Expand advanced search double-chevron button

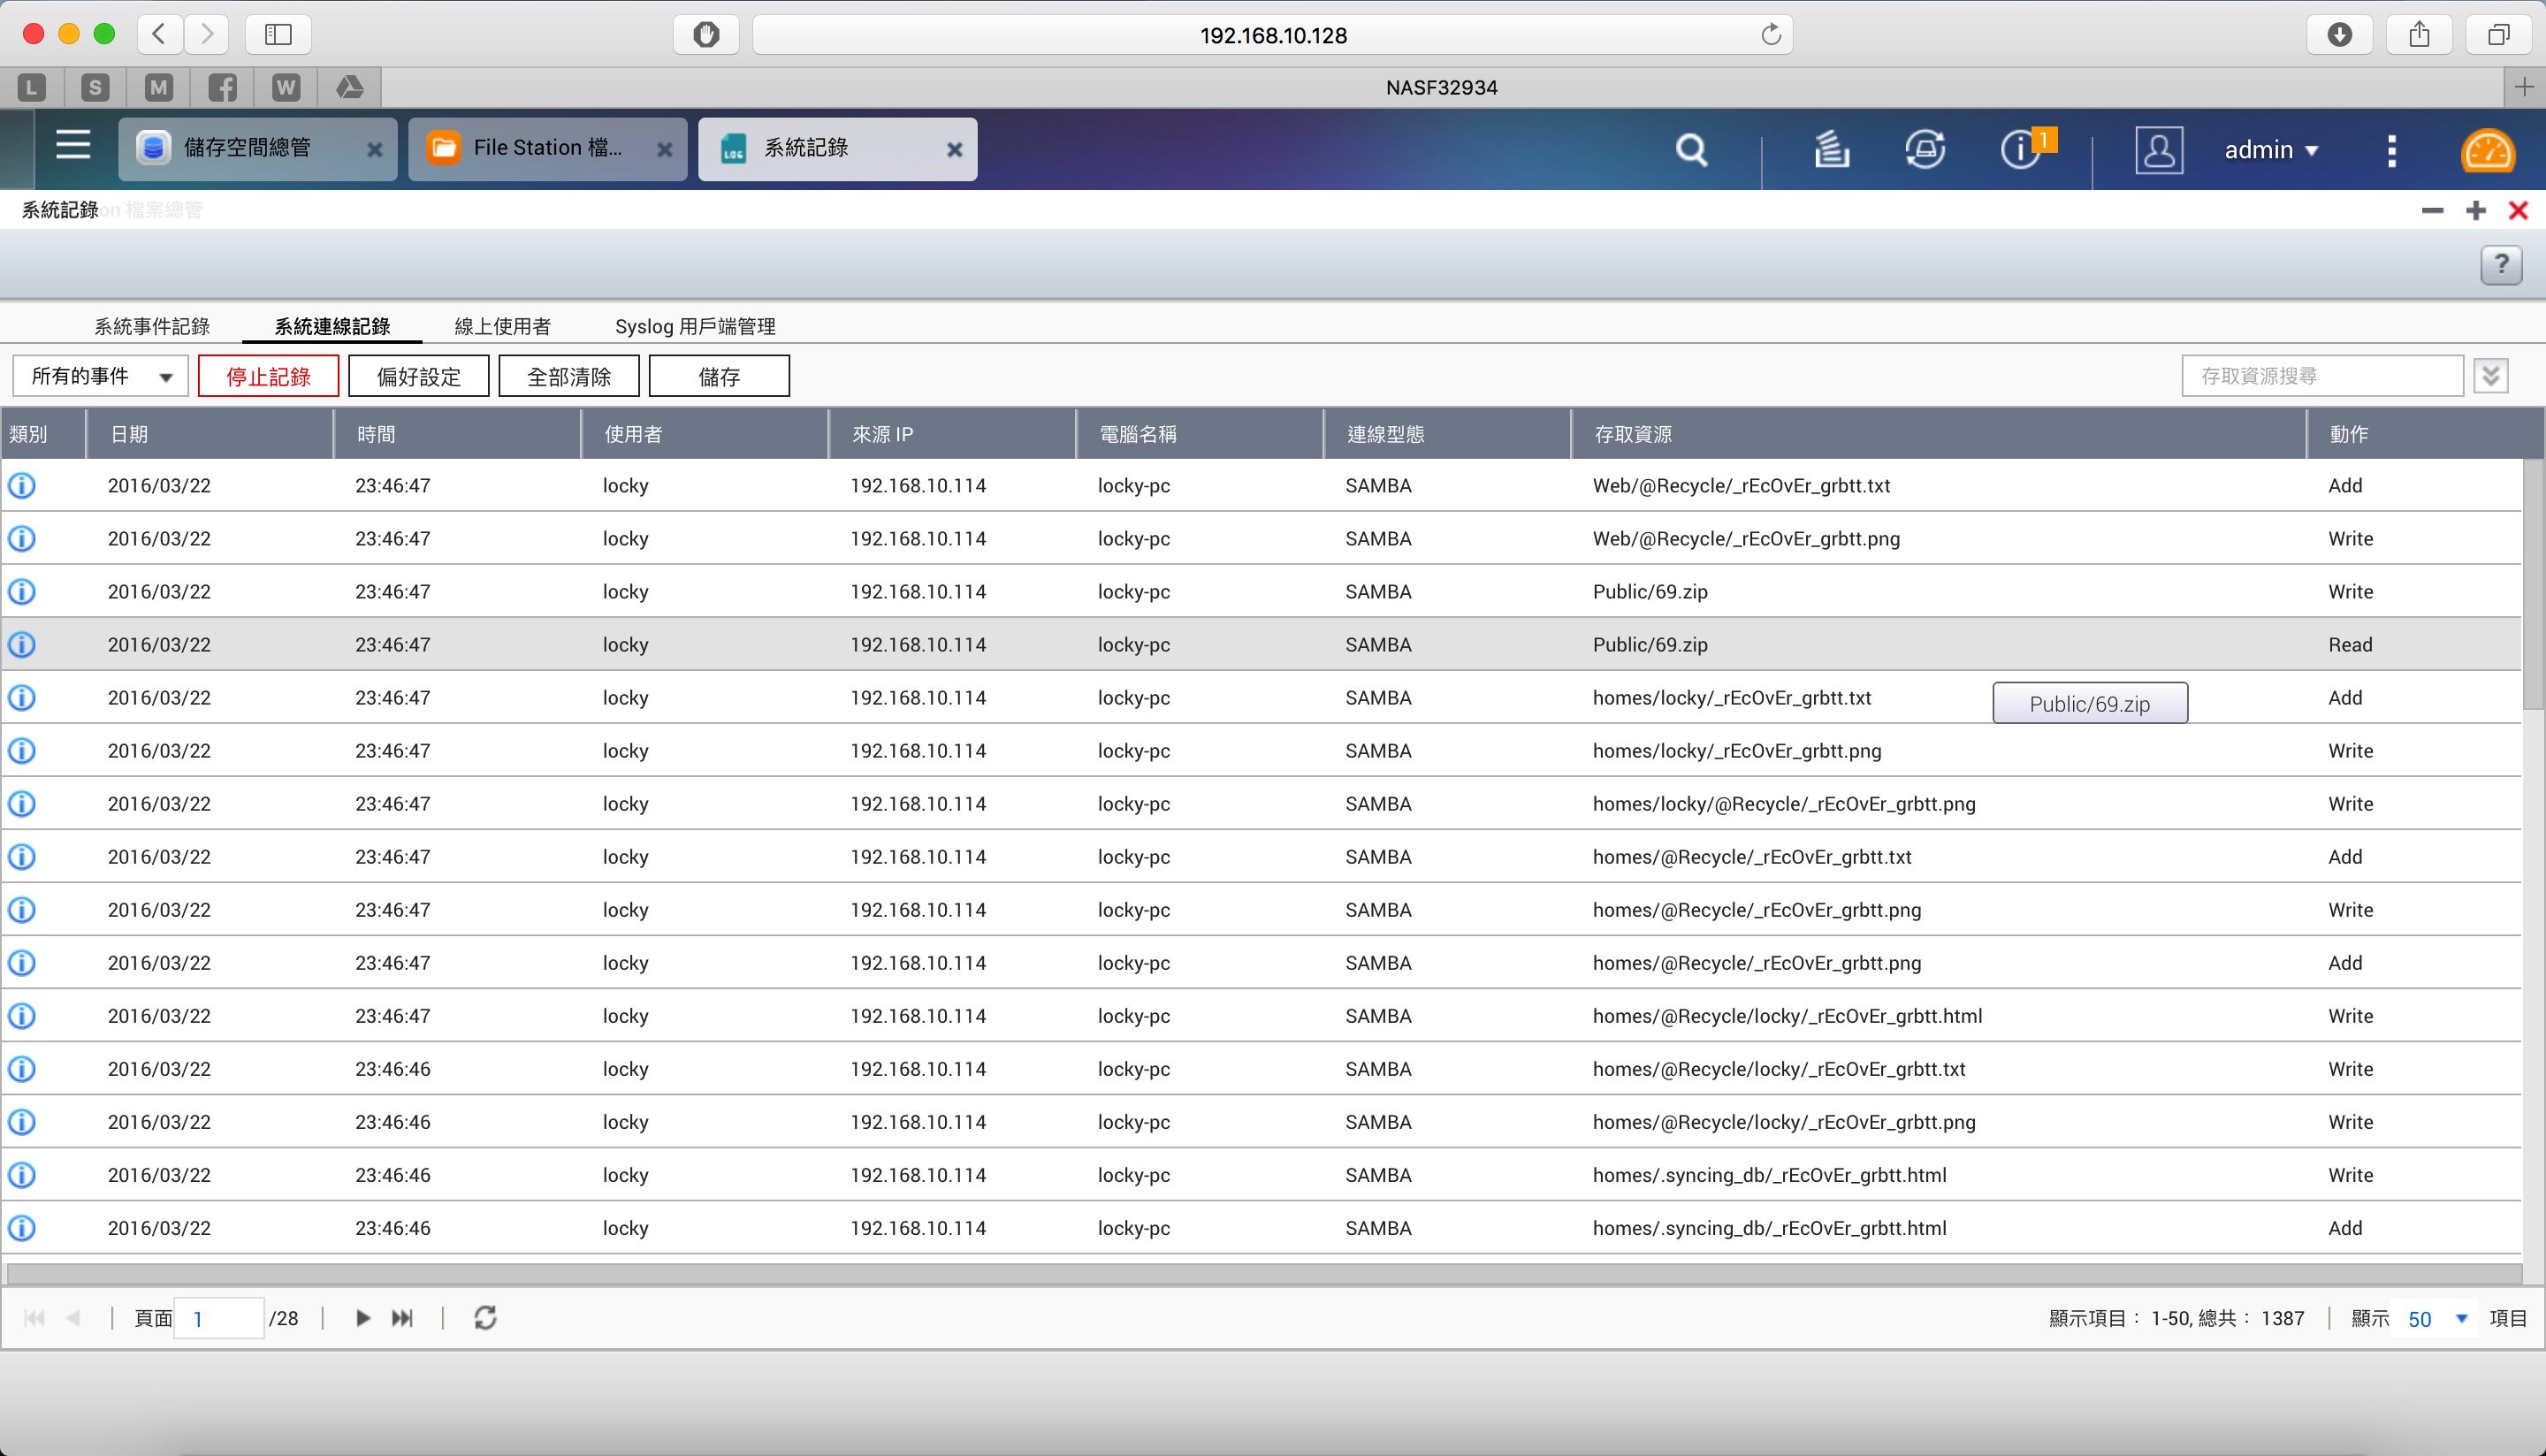click(x=2491, y=376)
